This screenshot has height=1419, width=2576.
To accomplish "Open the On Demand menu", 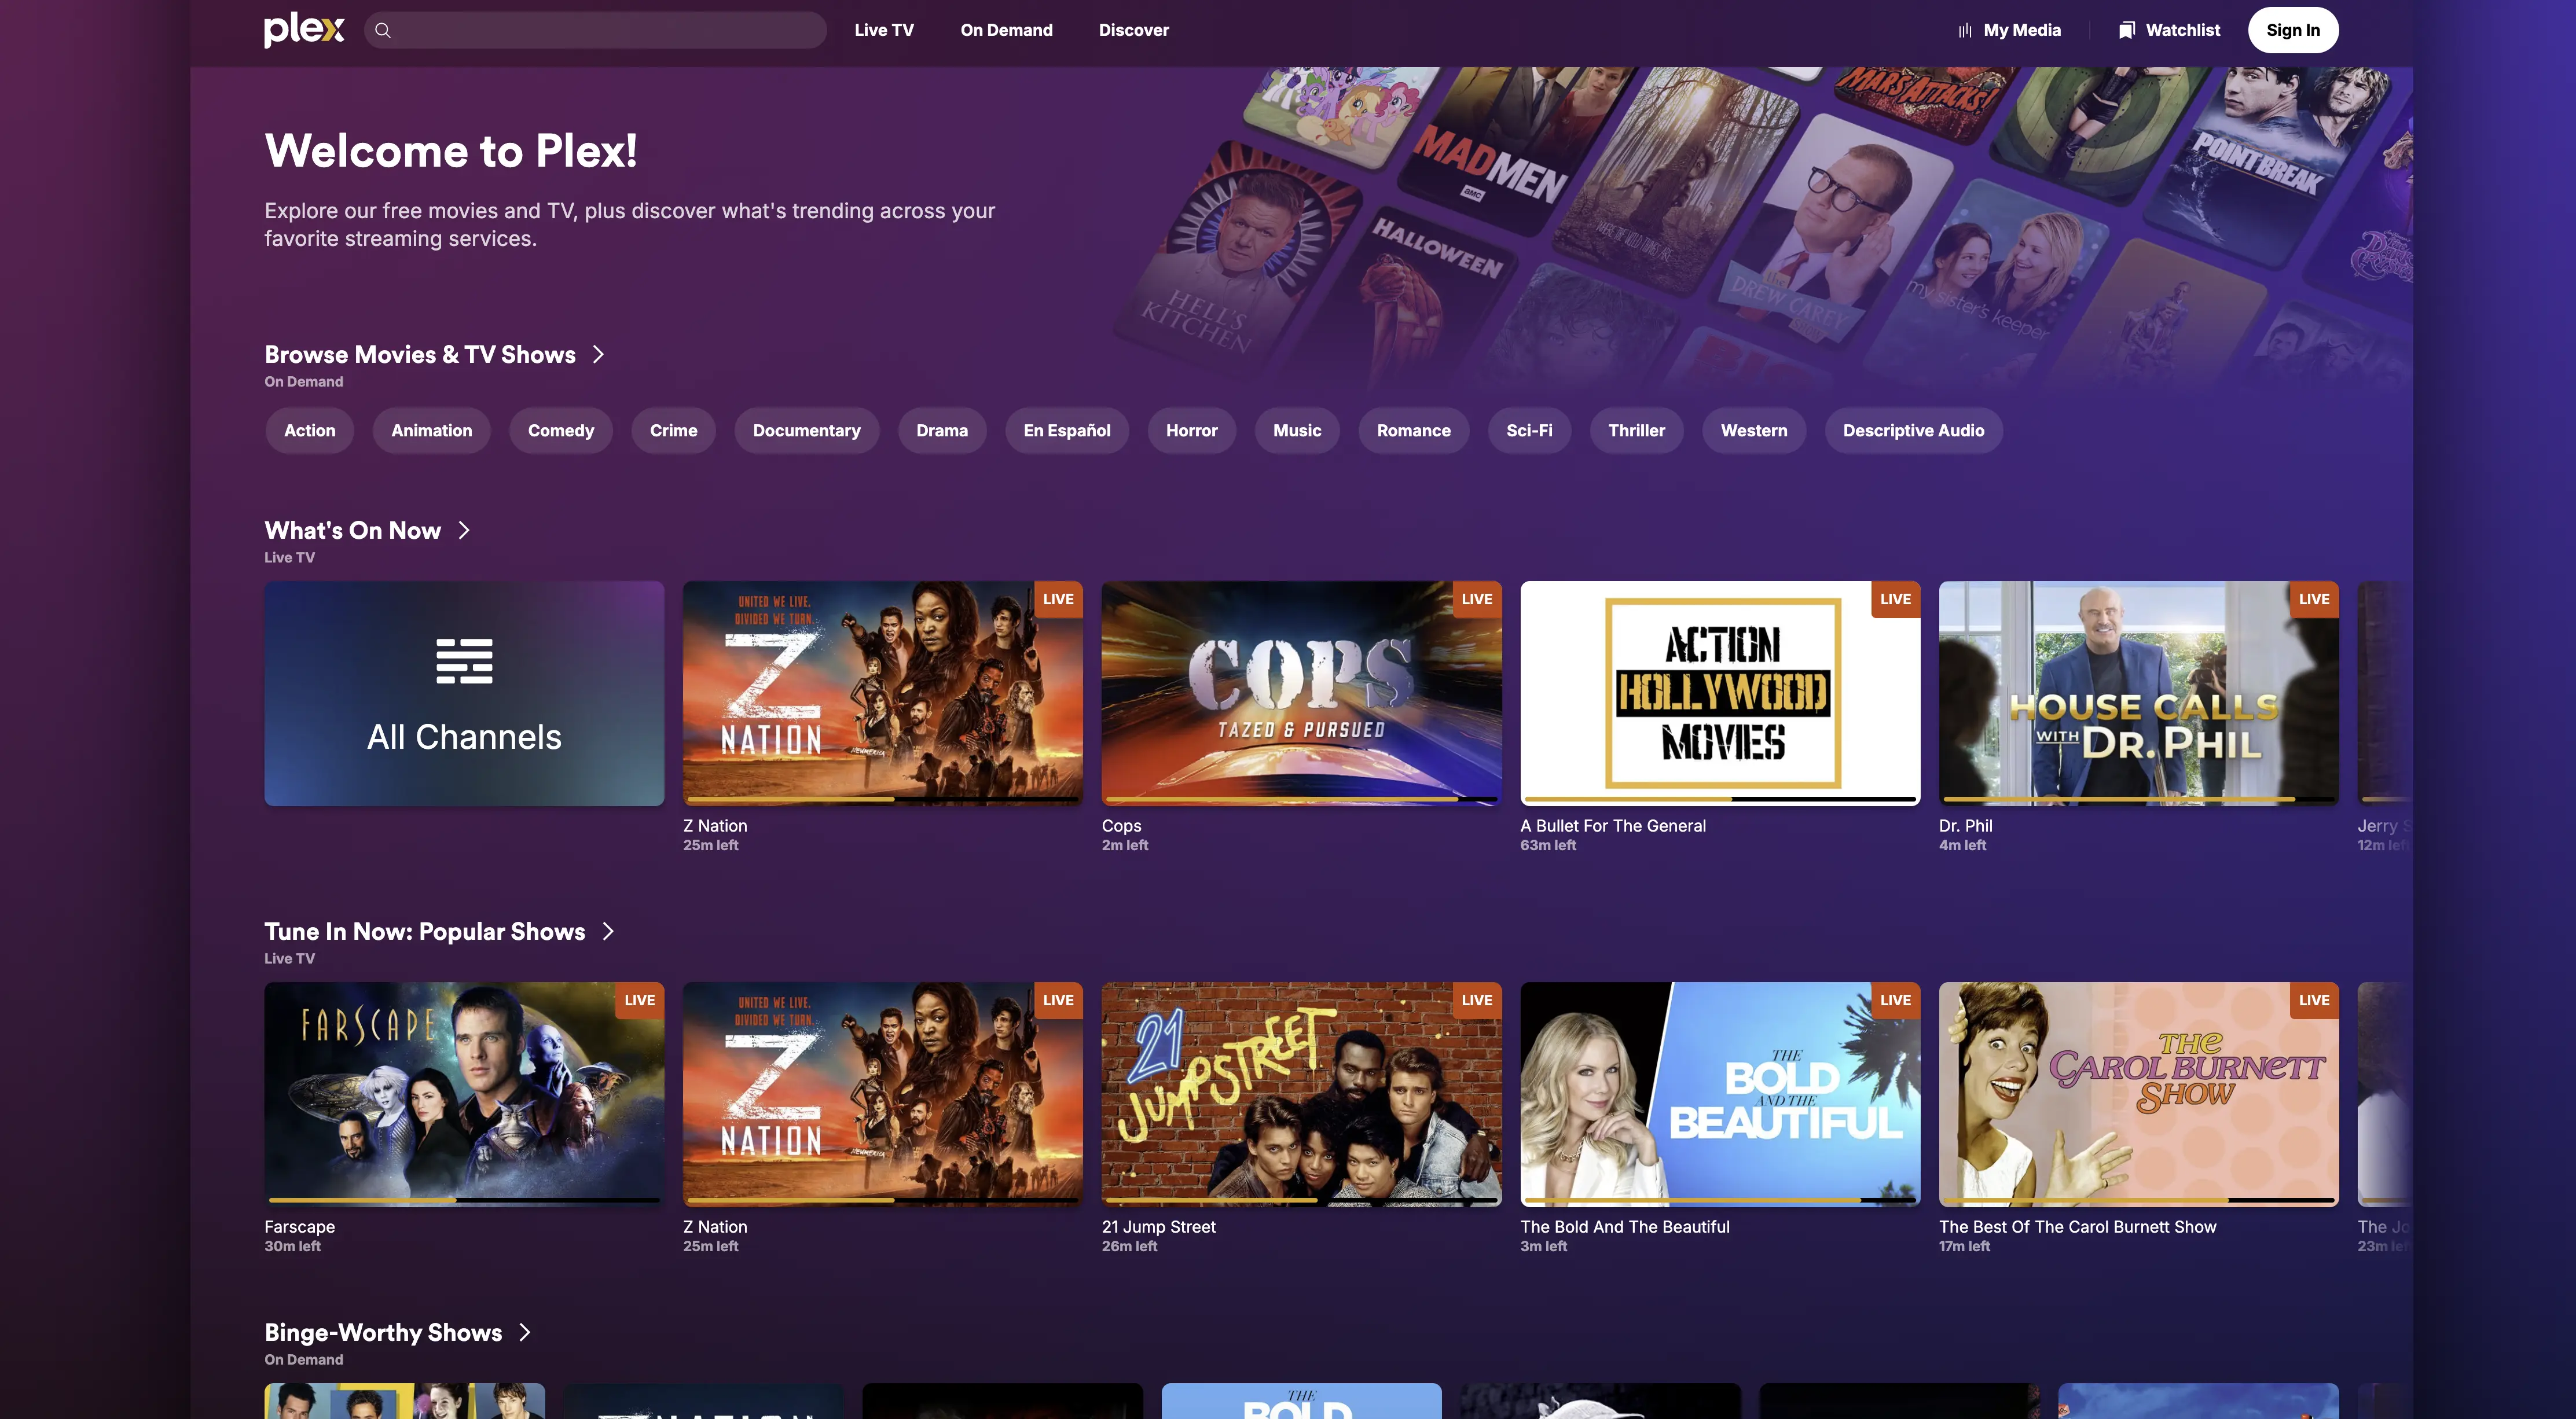I will (1006, 30).
